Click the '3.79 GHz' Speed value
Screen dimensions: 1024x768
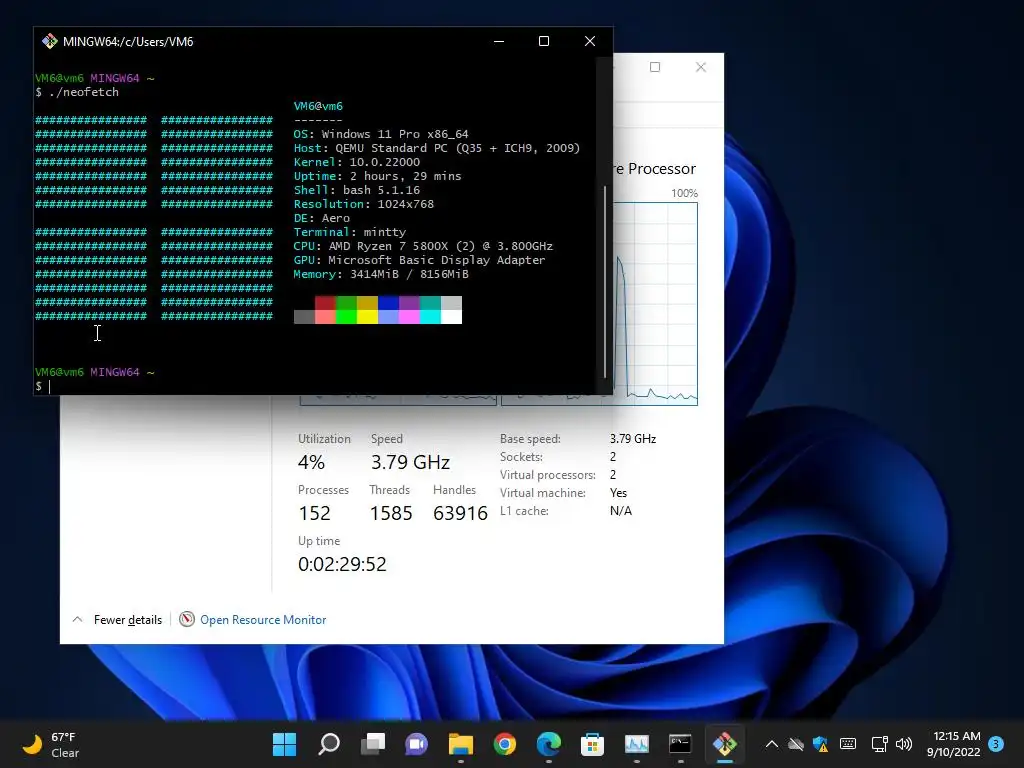[410, 462]
